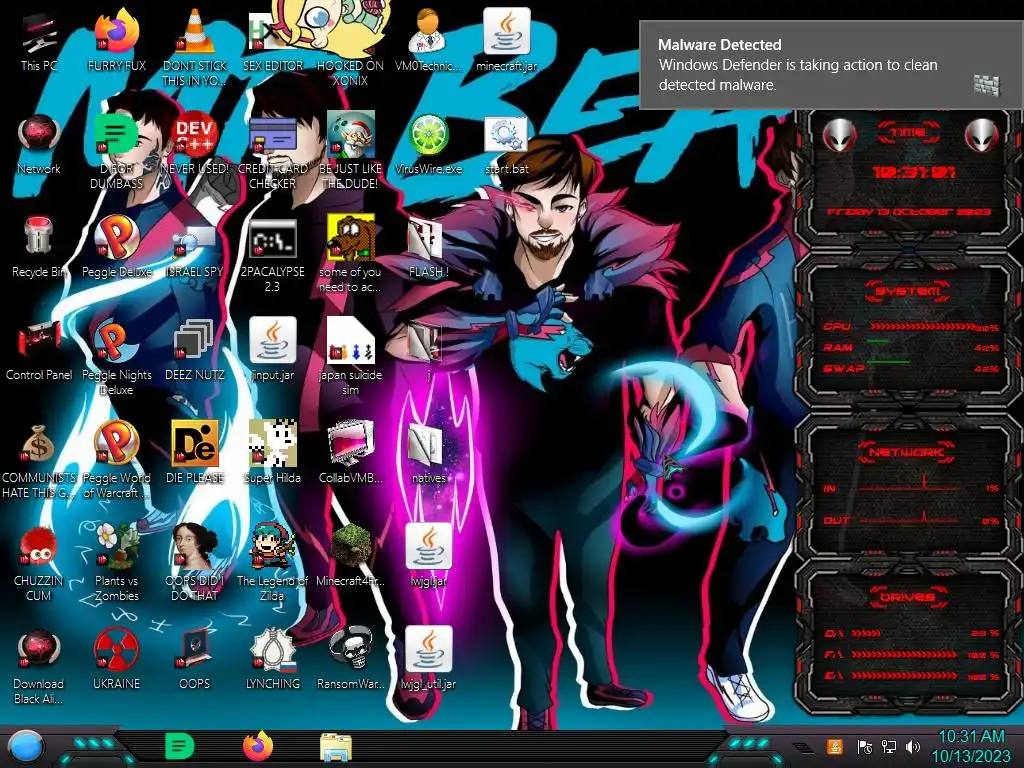This screenshot has height=768, width=1024.
Task: Open the network tray icon
Action: coord(889,746)
